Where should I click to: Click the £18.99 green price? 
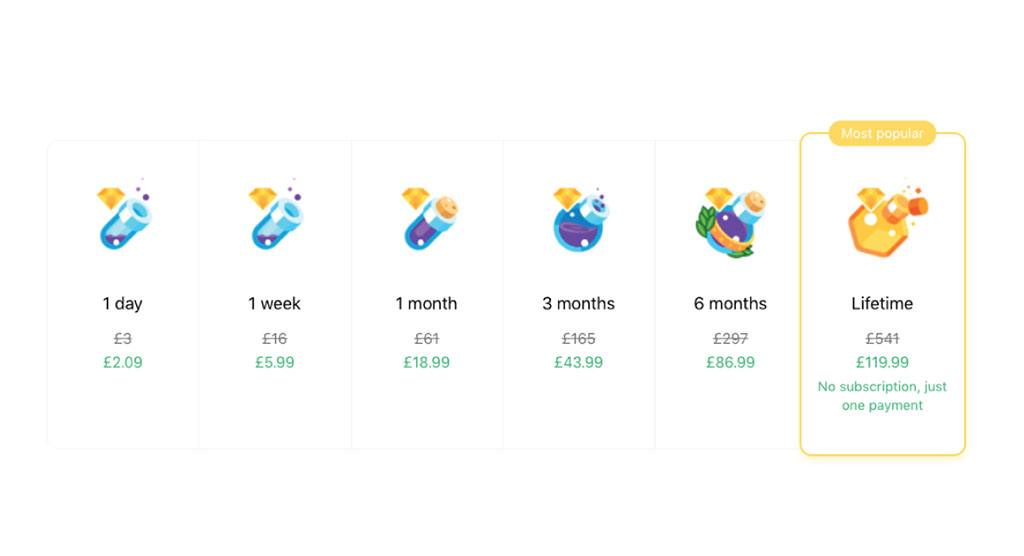click(x=426, y=363)
